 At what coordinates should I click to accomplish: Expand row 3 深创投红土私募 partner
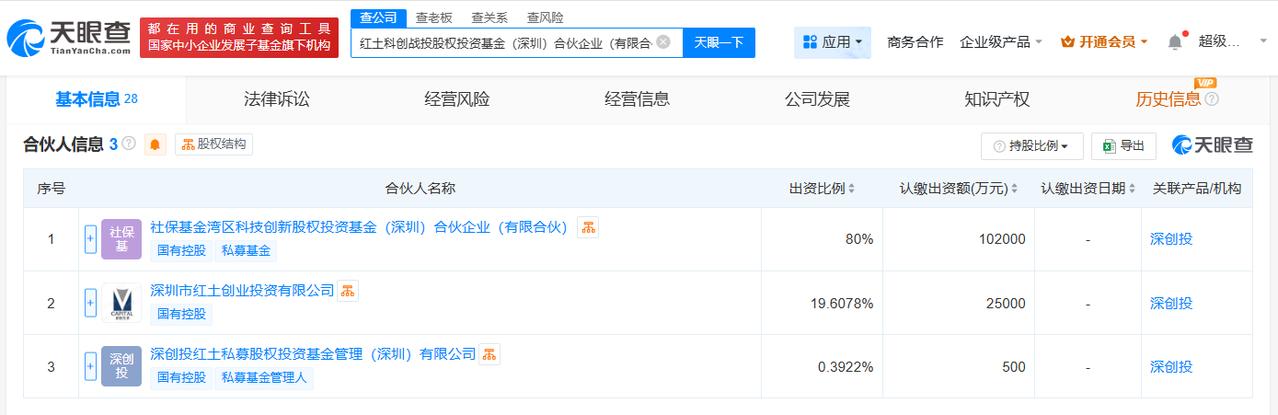coord(91,367)
